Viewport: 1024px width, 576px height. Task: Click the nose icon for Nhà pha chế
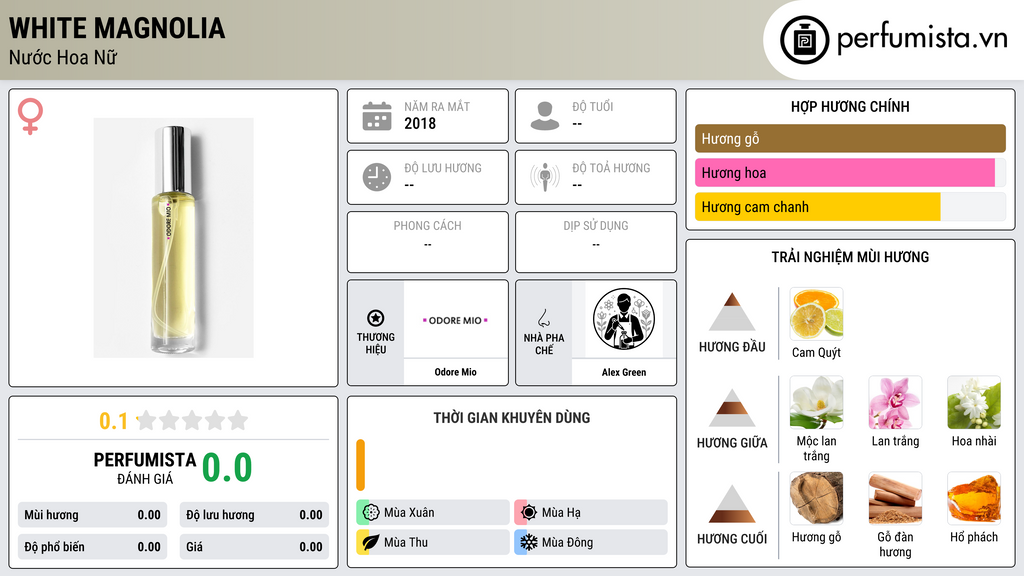tap(543, 318)
